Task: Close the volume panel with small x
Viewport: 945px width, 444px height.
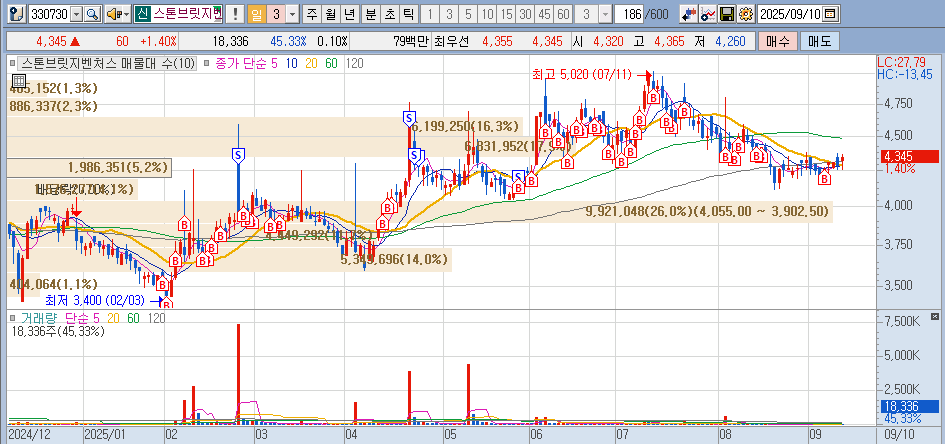Action: click(x=935, y=317)
